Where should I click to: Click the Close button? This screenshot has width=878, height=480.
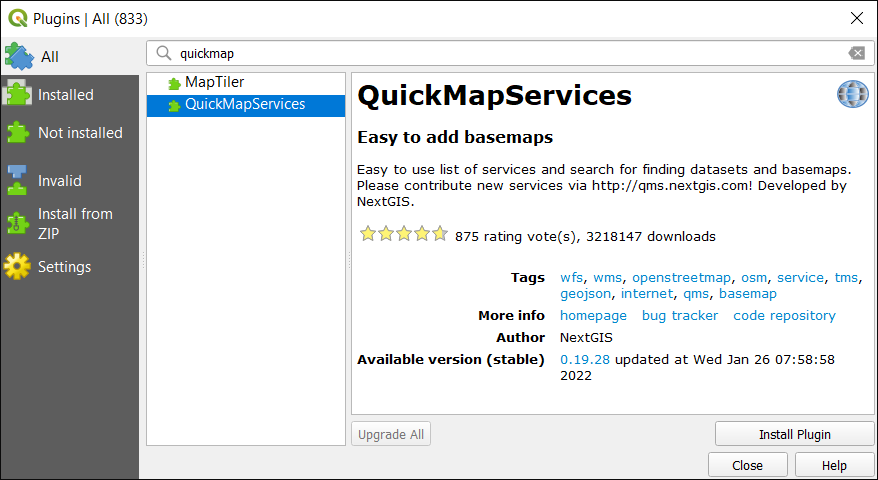[748, 465]
